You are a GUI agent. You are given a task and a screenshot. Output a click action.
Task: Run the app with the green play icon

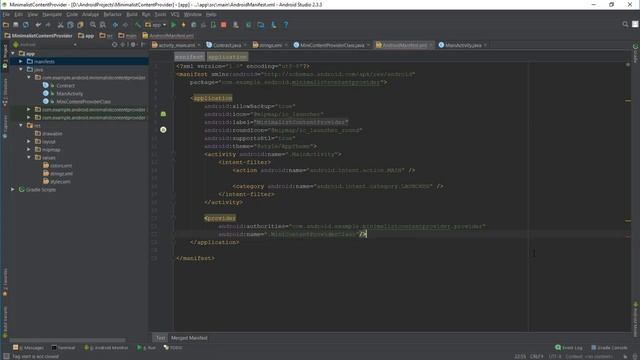(173, 25)
